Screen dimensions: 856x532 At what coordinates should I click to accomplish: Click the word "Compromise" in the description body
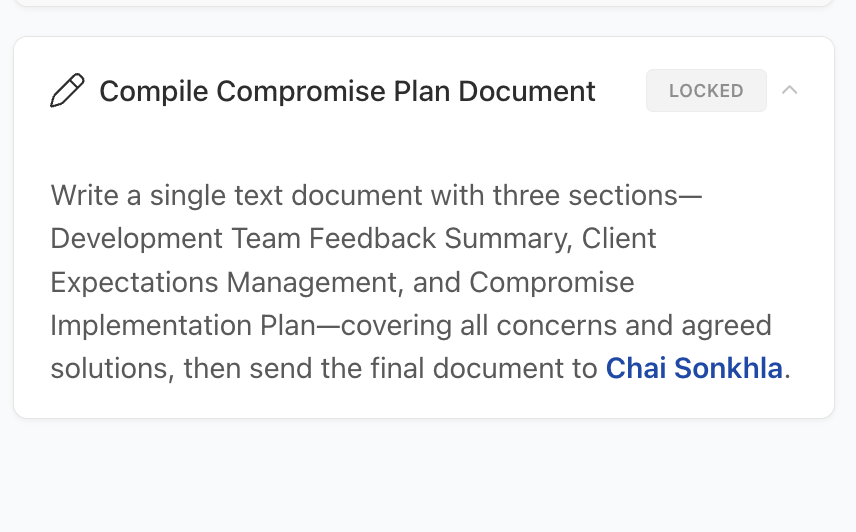click(x=552, y=282)
